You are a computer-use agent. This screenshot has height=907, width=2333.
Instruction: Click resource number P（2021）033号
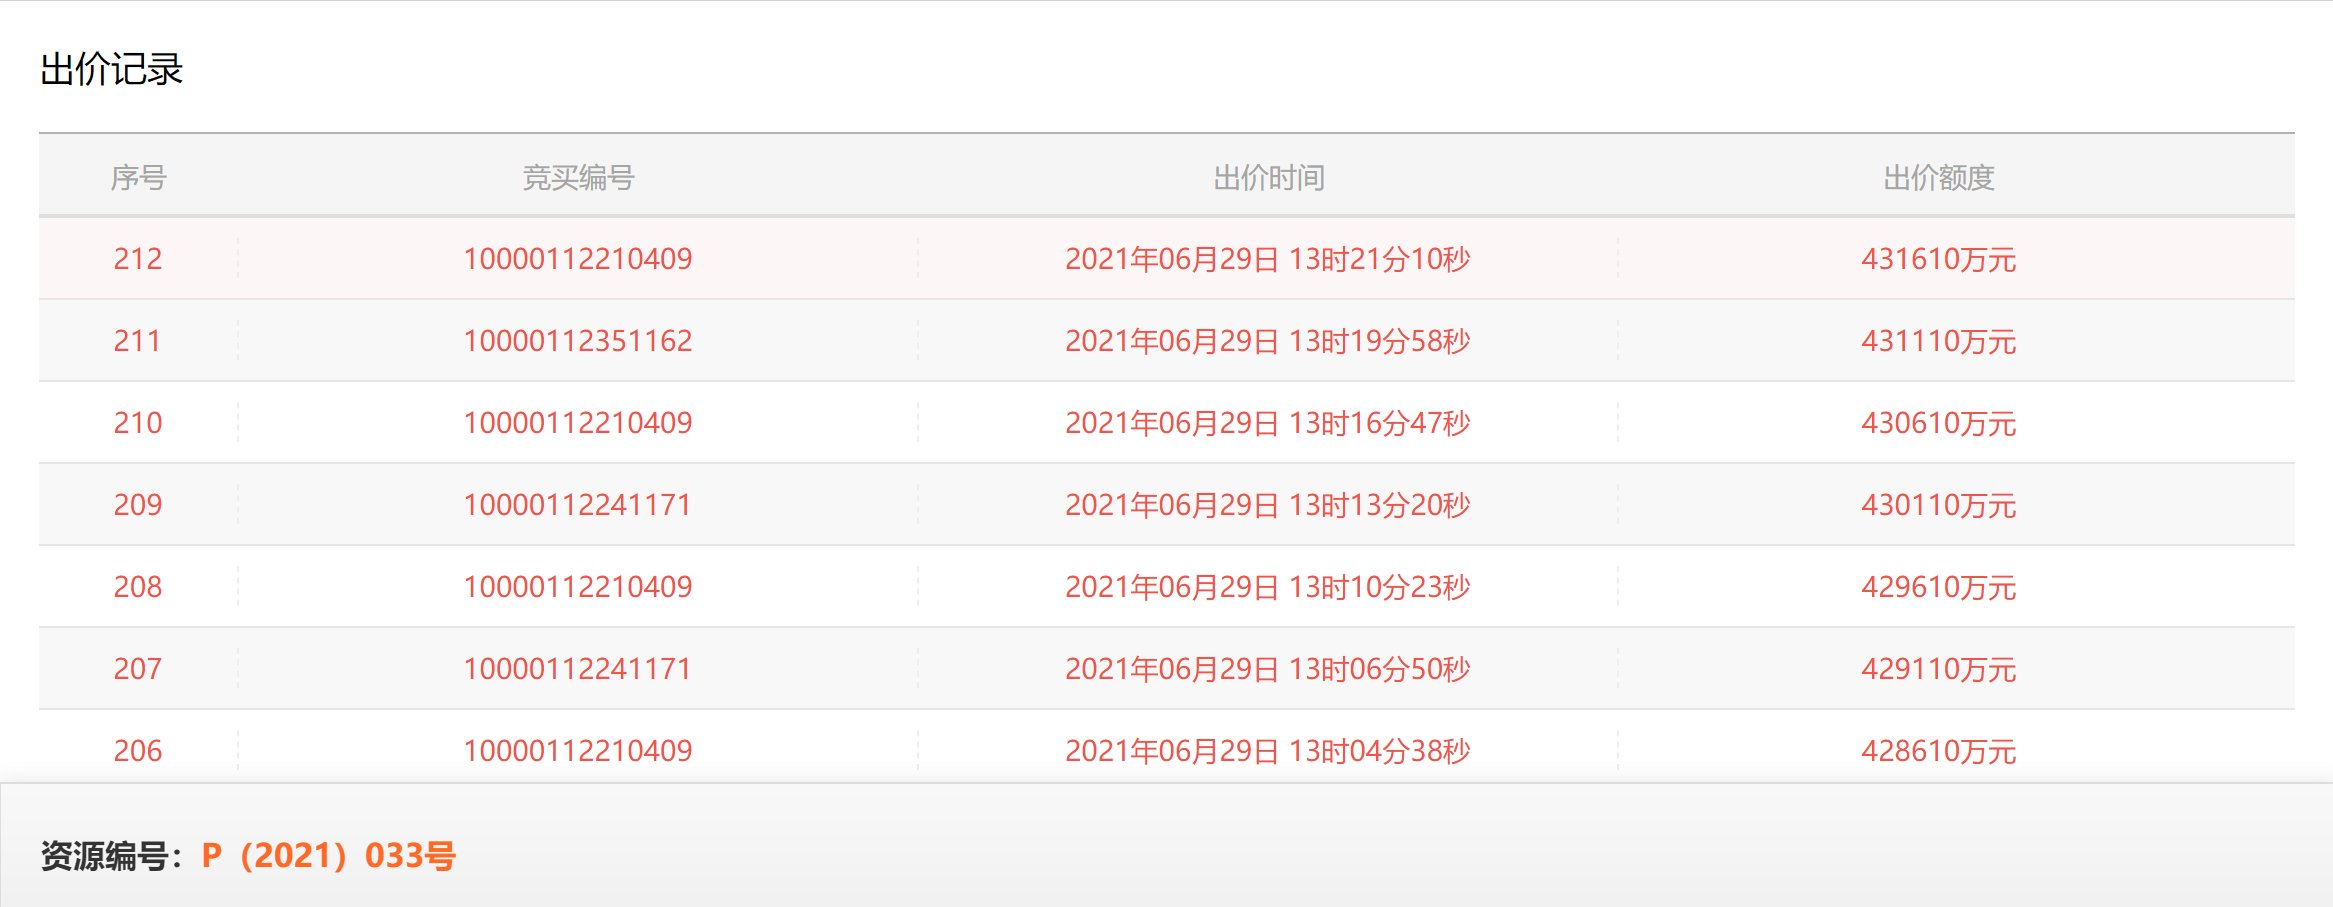pyautogui.click(x=329, y=856)
